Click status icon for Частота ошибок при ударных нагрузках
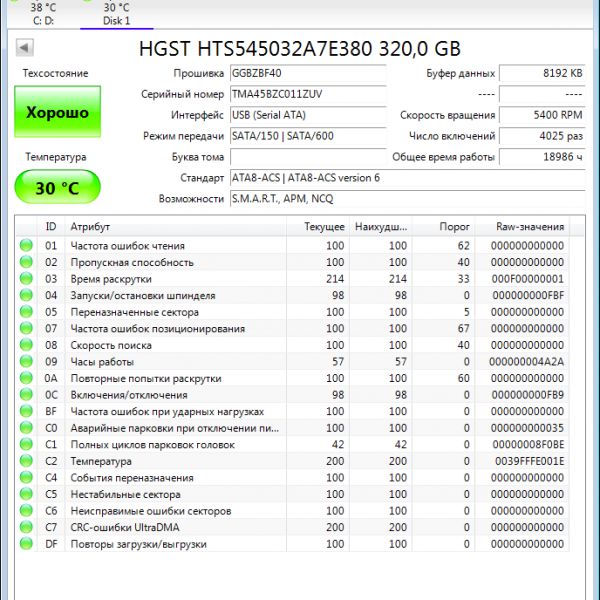Image resolution: width=600 pixels, height=600 pixels. point(26,411)
